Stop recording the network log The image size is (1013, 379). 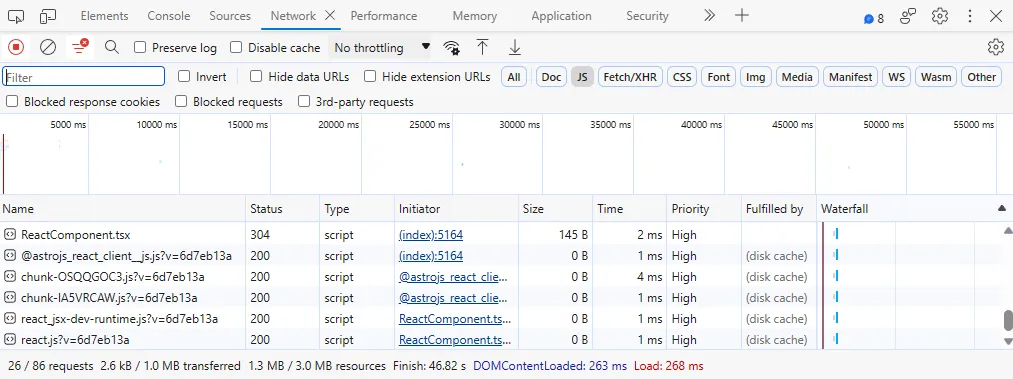tap(16, 47)
